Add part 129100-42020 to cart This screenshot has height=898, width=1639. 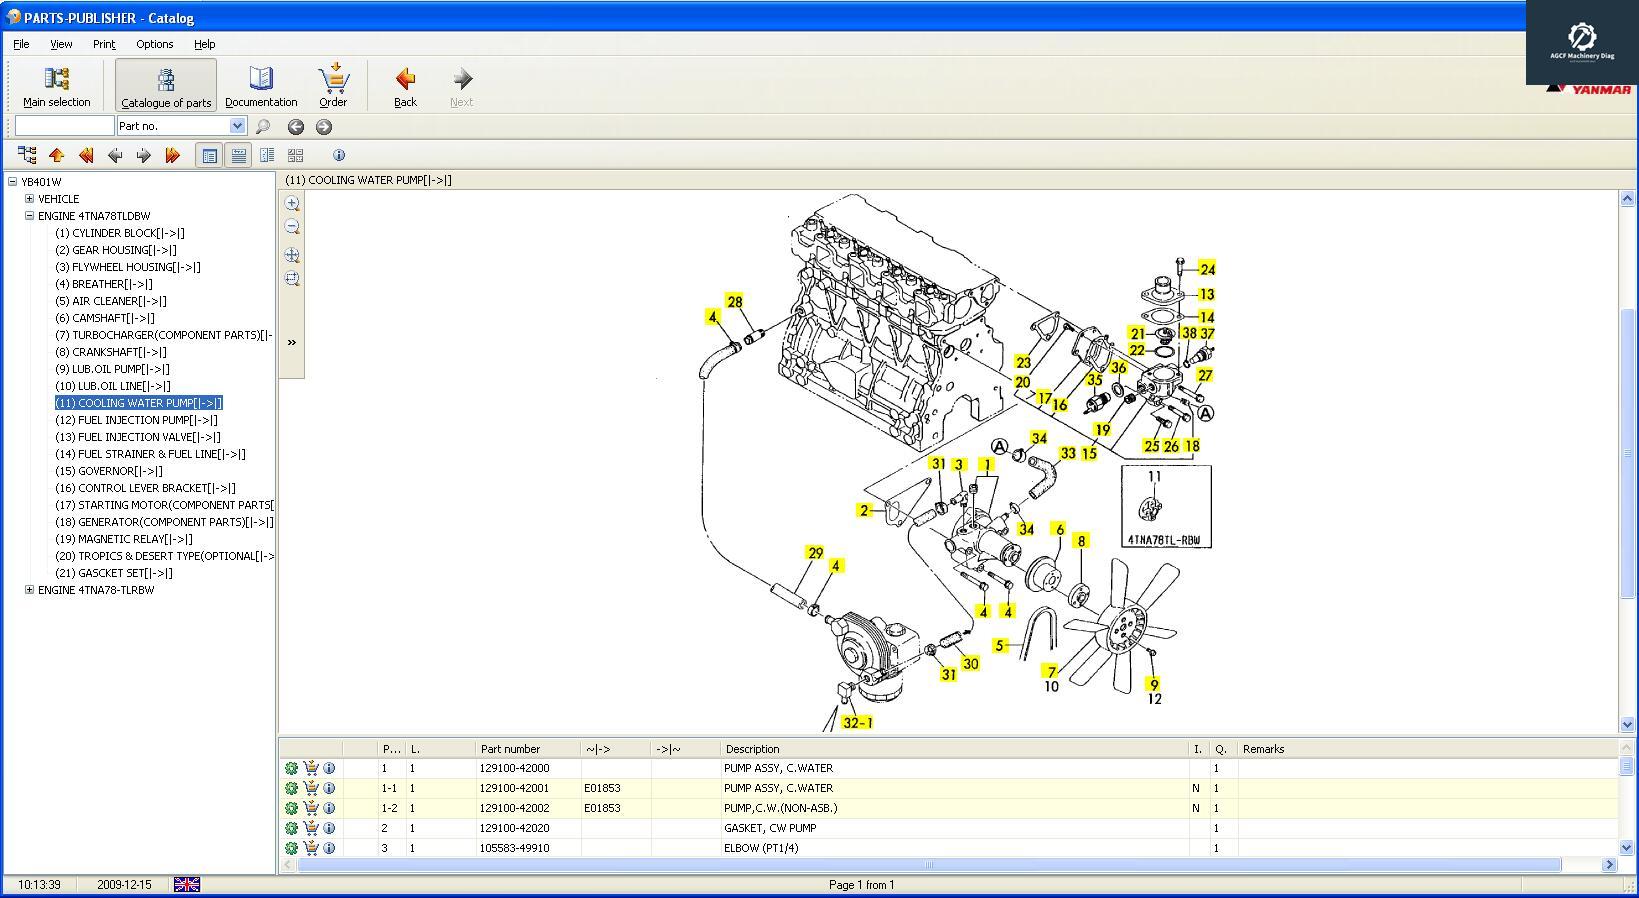tap(311, 828)
